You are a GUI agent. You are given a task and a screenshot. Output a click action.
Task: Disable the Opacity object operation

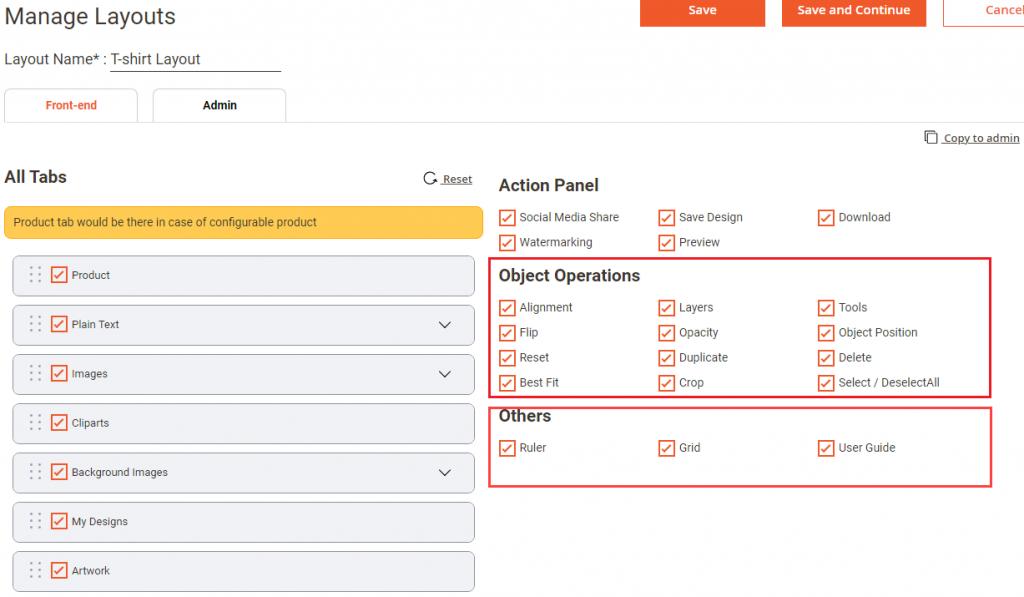666,332
